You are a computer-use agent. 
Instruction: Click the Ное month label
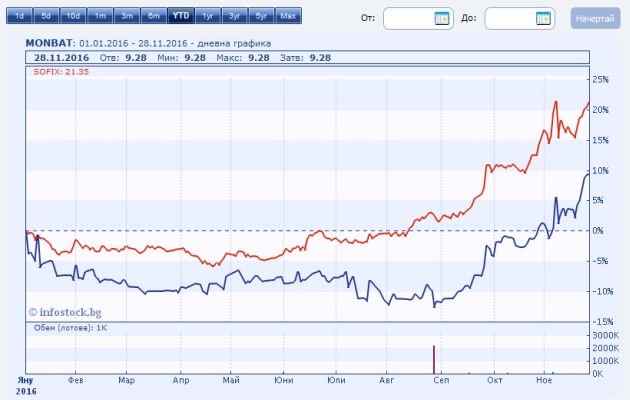(544, 380)
